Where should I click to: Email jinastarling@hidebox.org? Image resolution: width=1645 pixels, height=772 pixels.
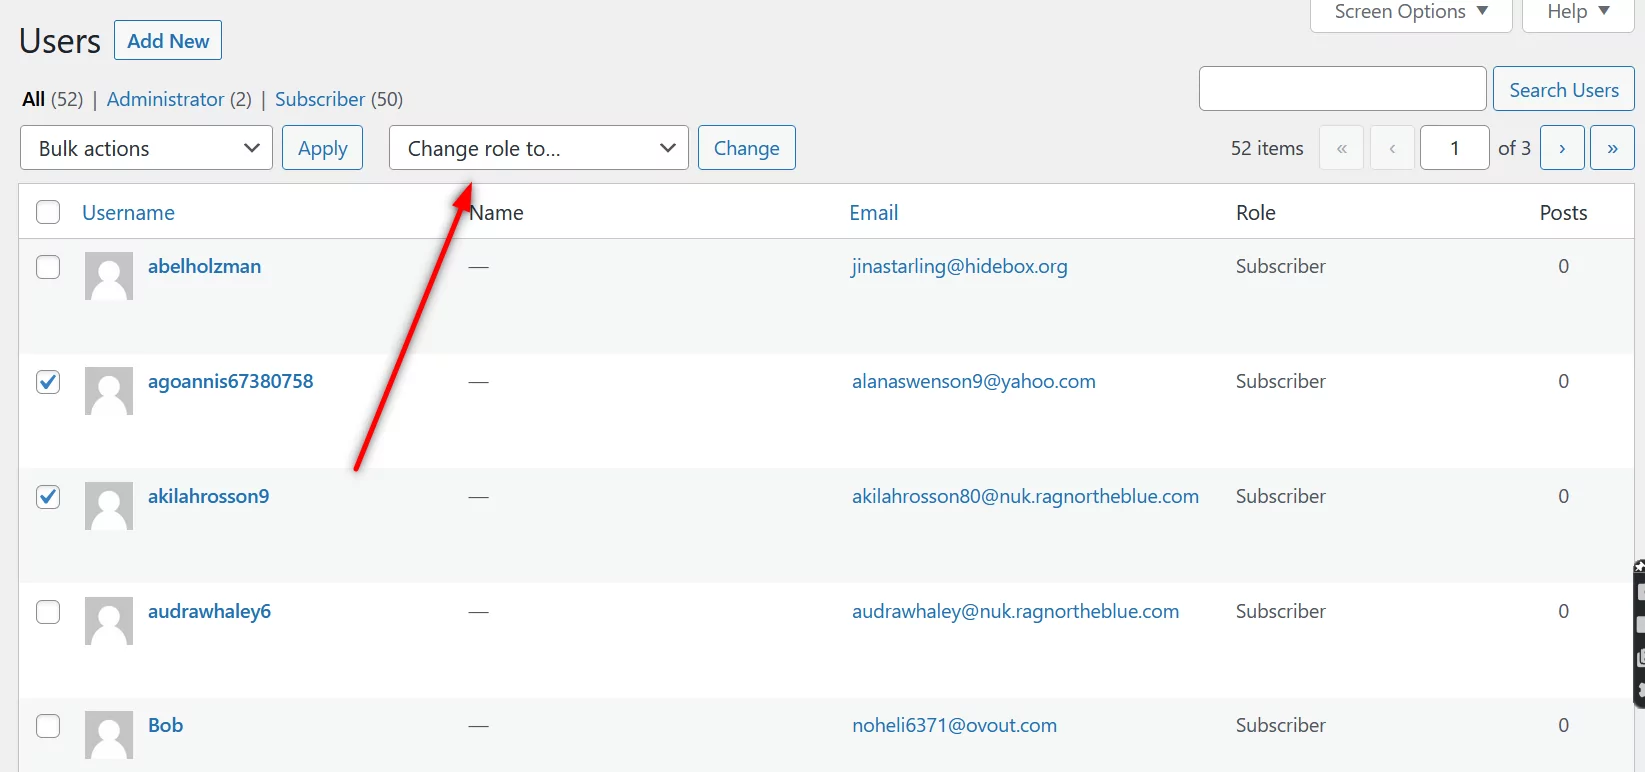[959, 266]
